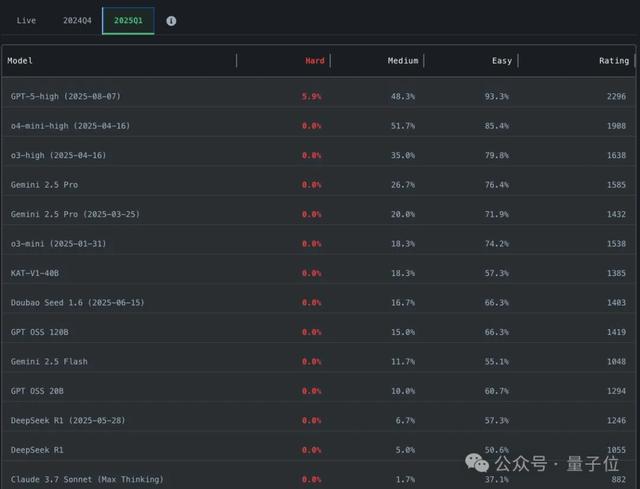Click the 5.9% Hard score for GPT-5-high

(x=311, y=96)
